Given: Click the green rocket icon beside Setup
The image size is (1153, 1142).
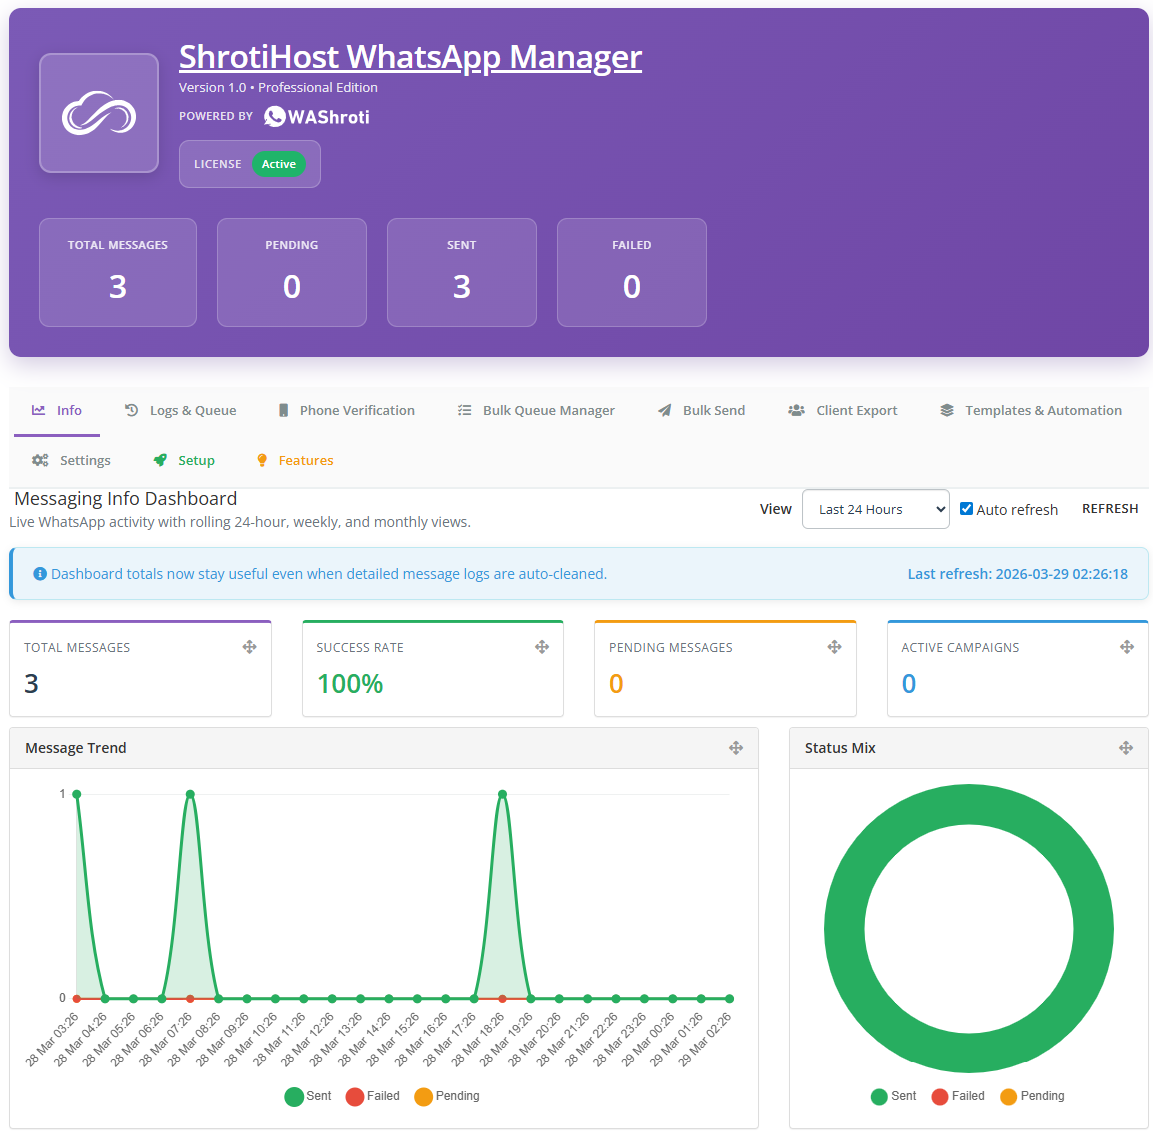Looking at the screenshot, I should point(158,460).
